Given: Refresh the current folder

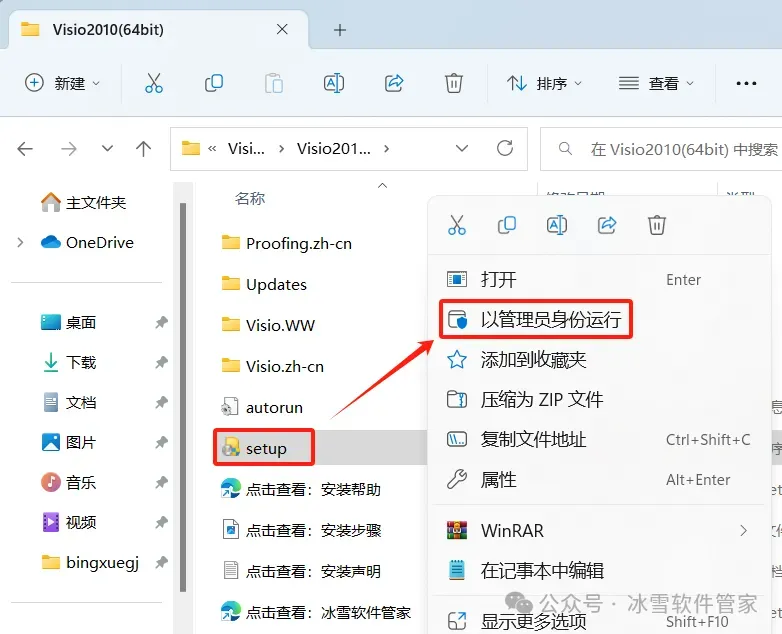Looking at the screenshot, I should point(505,148).
